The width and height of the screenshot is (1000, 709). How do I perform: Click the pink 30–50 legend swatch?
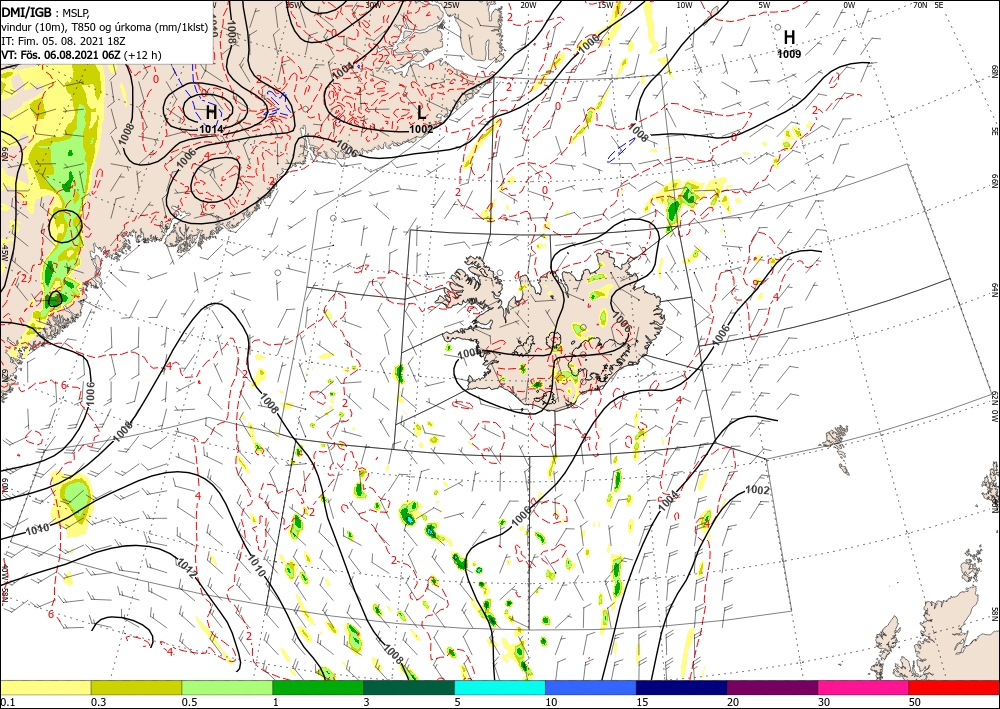(864, 687)
